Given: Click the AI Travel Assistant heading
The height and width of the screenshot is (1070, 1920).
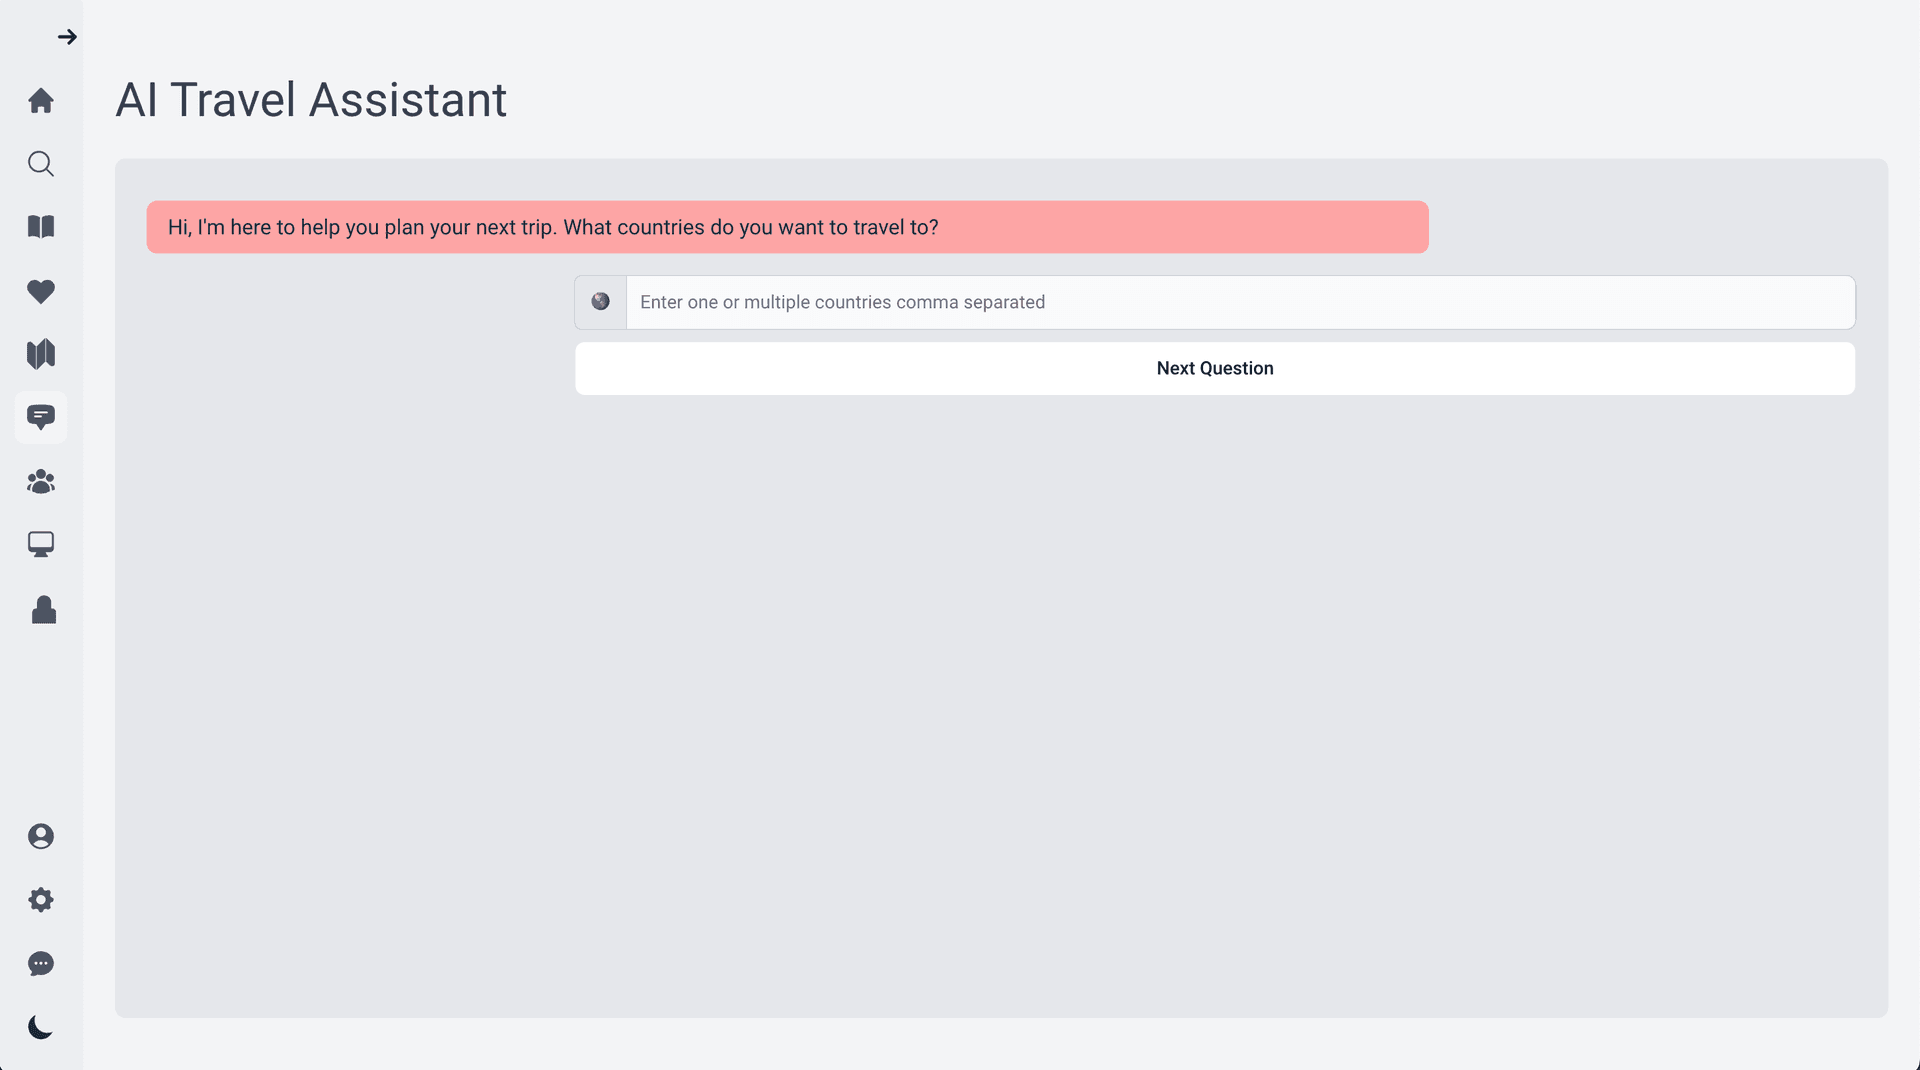Looking at the screenshot, I should (x=311, y=100).
